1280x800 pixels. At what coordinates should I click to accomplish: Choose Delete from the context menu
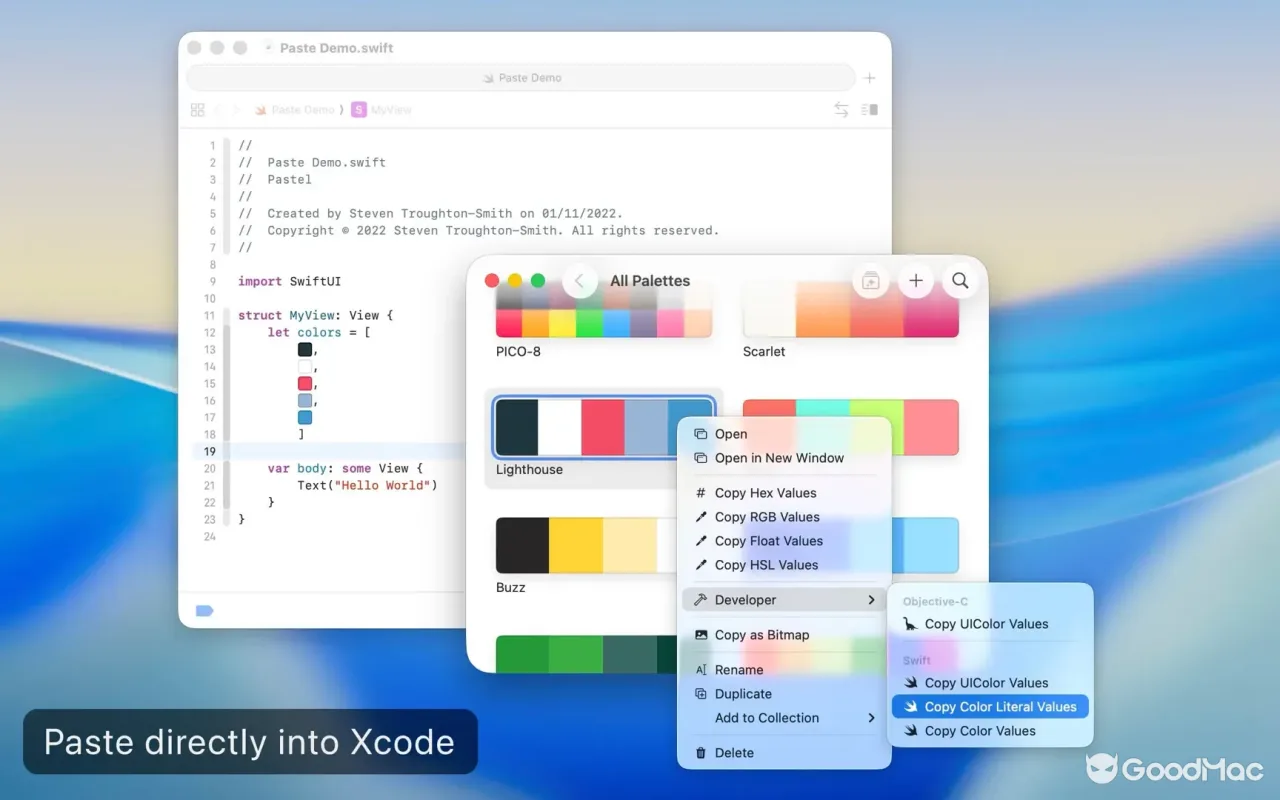[x=784, y=753]
